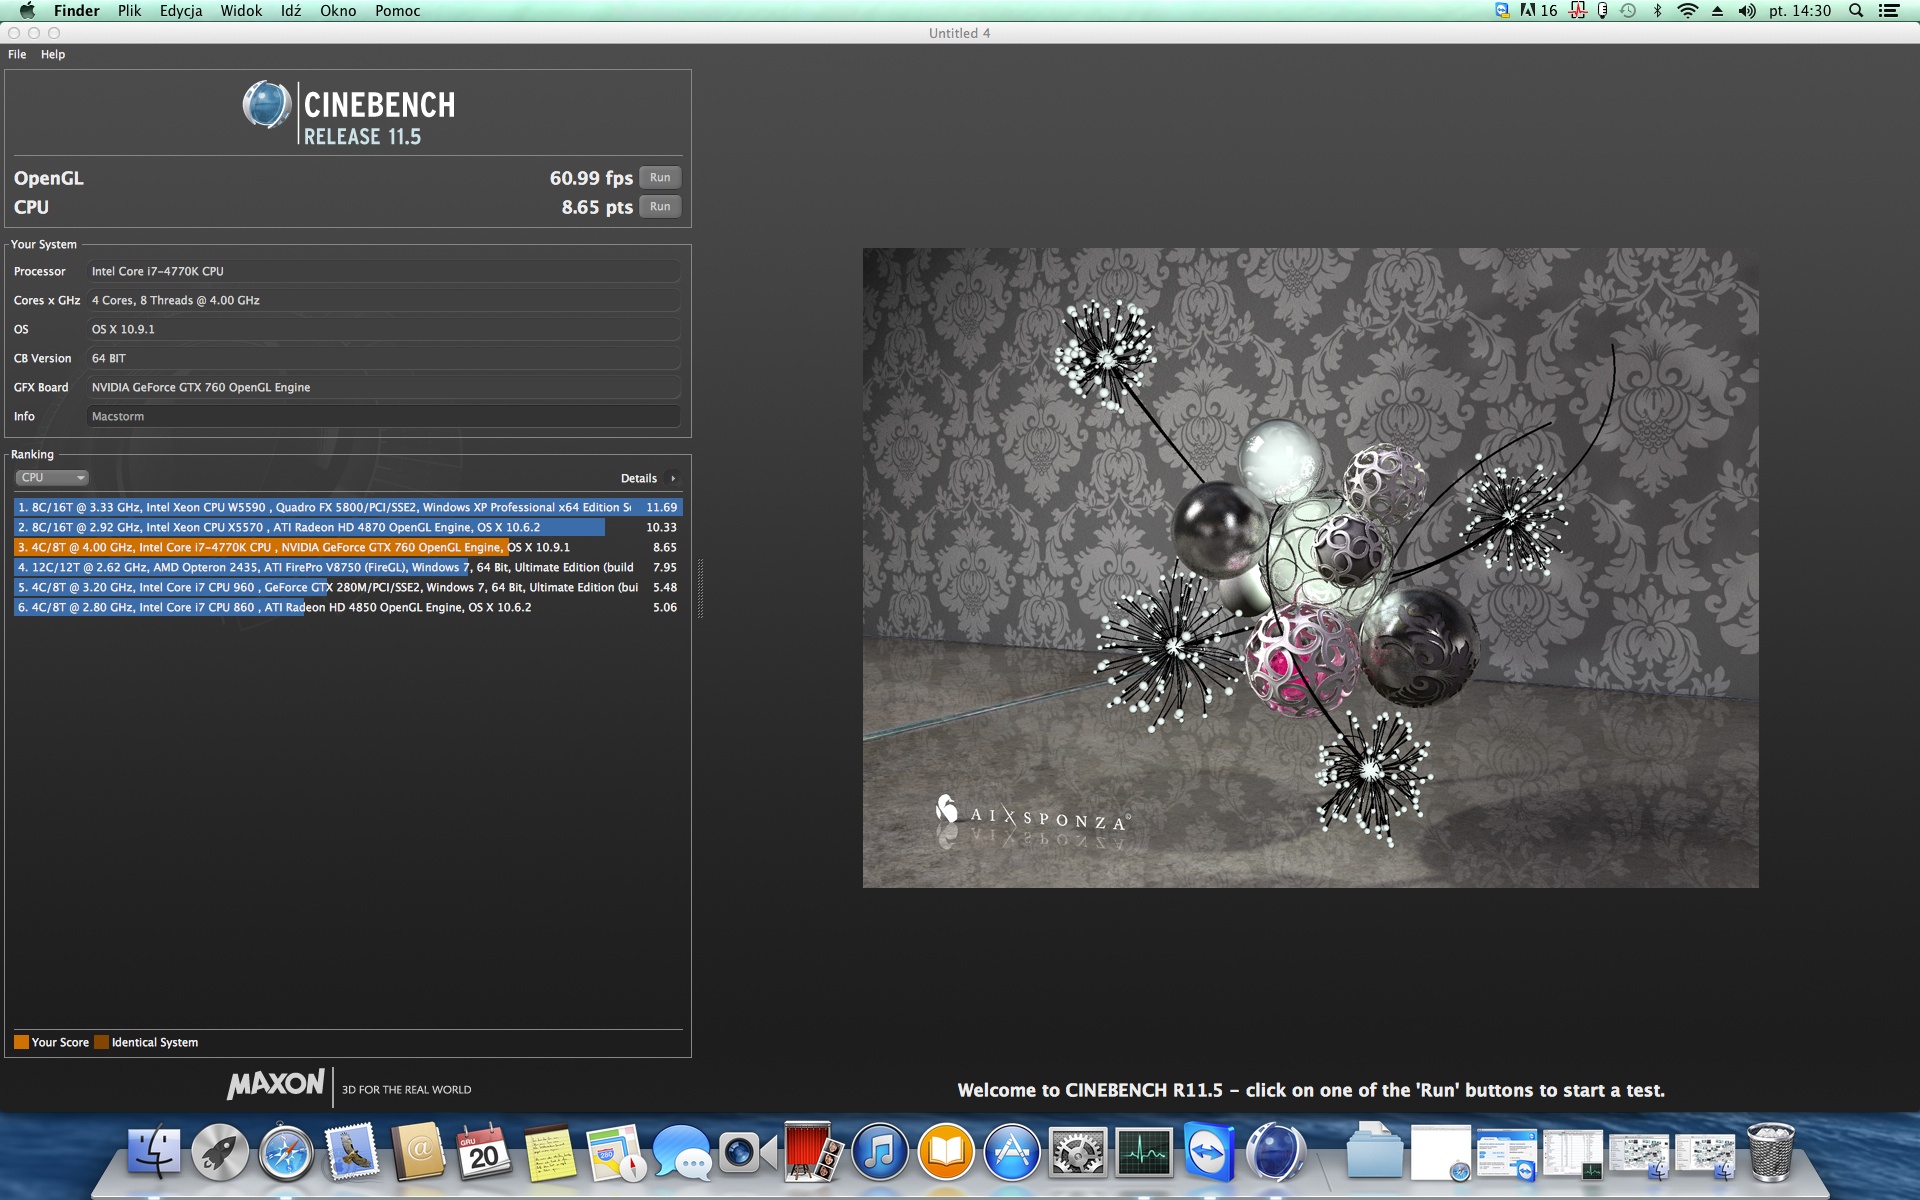This screenshot has width=1920, height=1200.
Task: Click the Processor value Intel Core i7-4770K
Action: click(x=383, y=272)
